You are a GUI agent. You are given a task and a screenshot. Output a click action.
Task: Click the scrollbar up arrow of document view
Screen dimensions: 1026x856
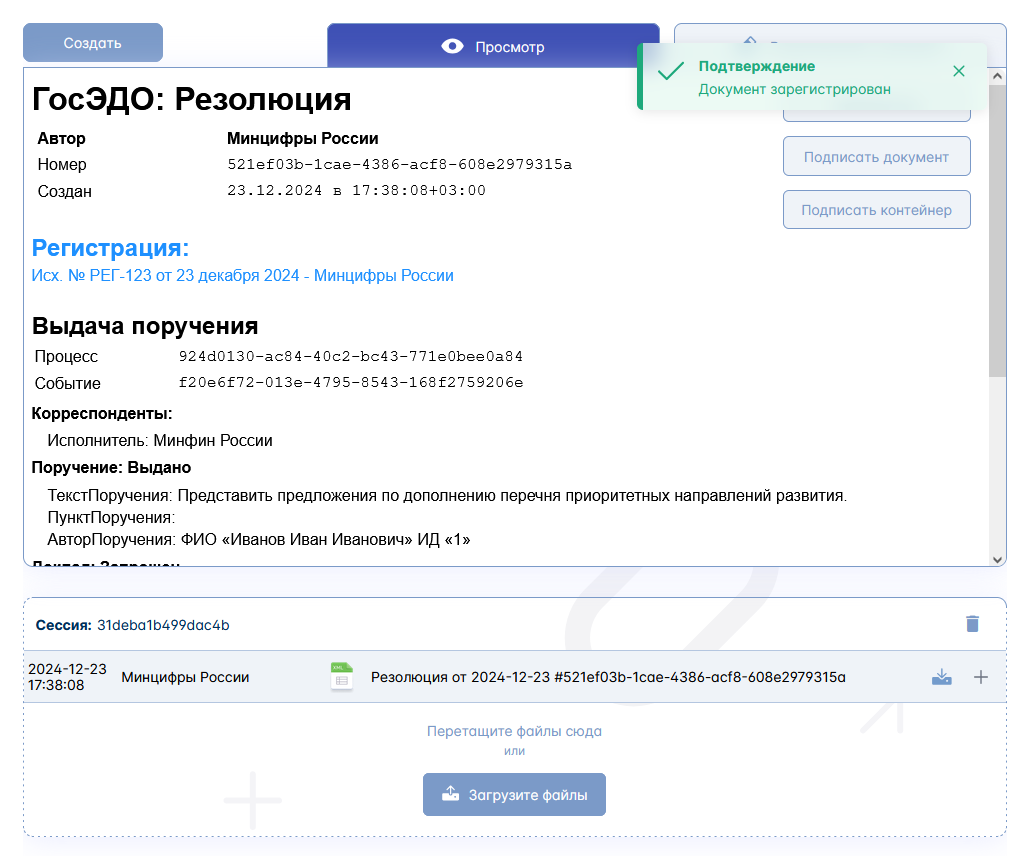pos(997,76)
